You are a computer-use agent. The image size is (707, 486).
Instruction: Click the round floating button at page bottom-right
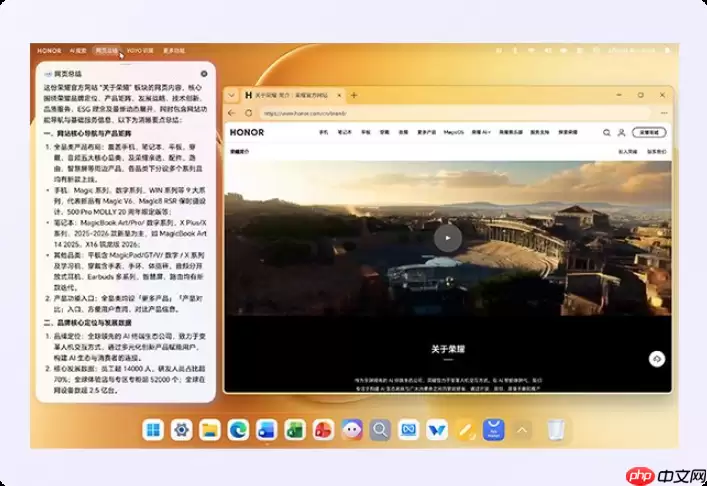[x=657, y=359]
